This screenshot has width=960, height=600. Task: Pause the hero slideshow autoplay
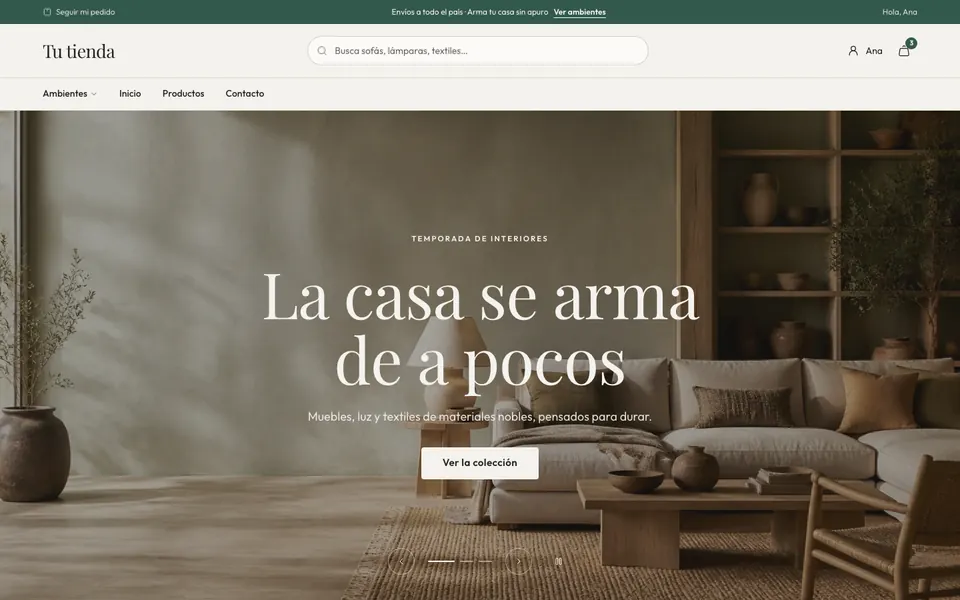coord(558,561)
